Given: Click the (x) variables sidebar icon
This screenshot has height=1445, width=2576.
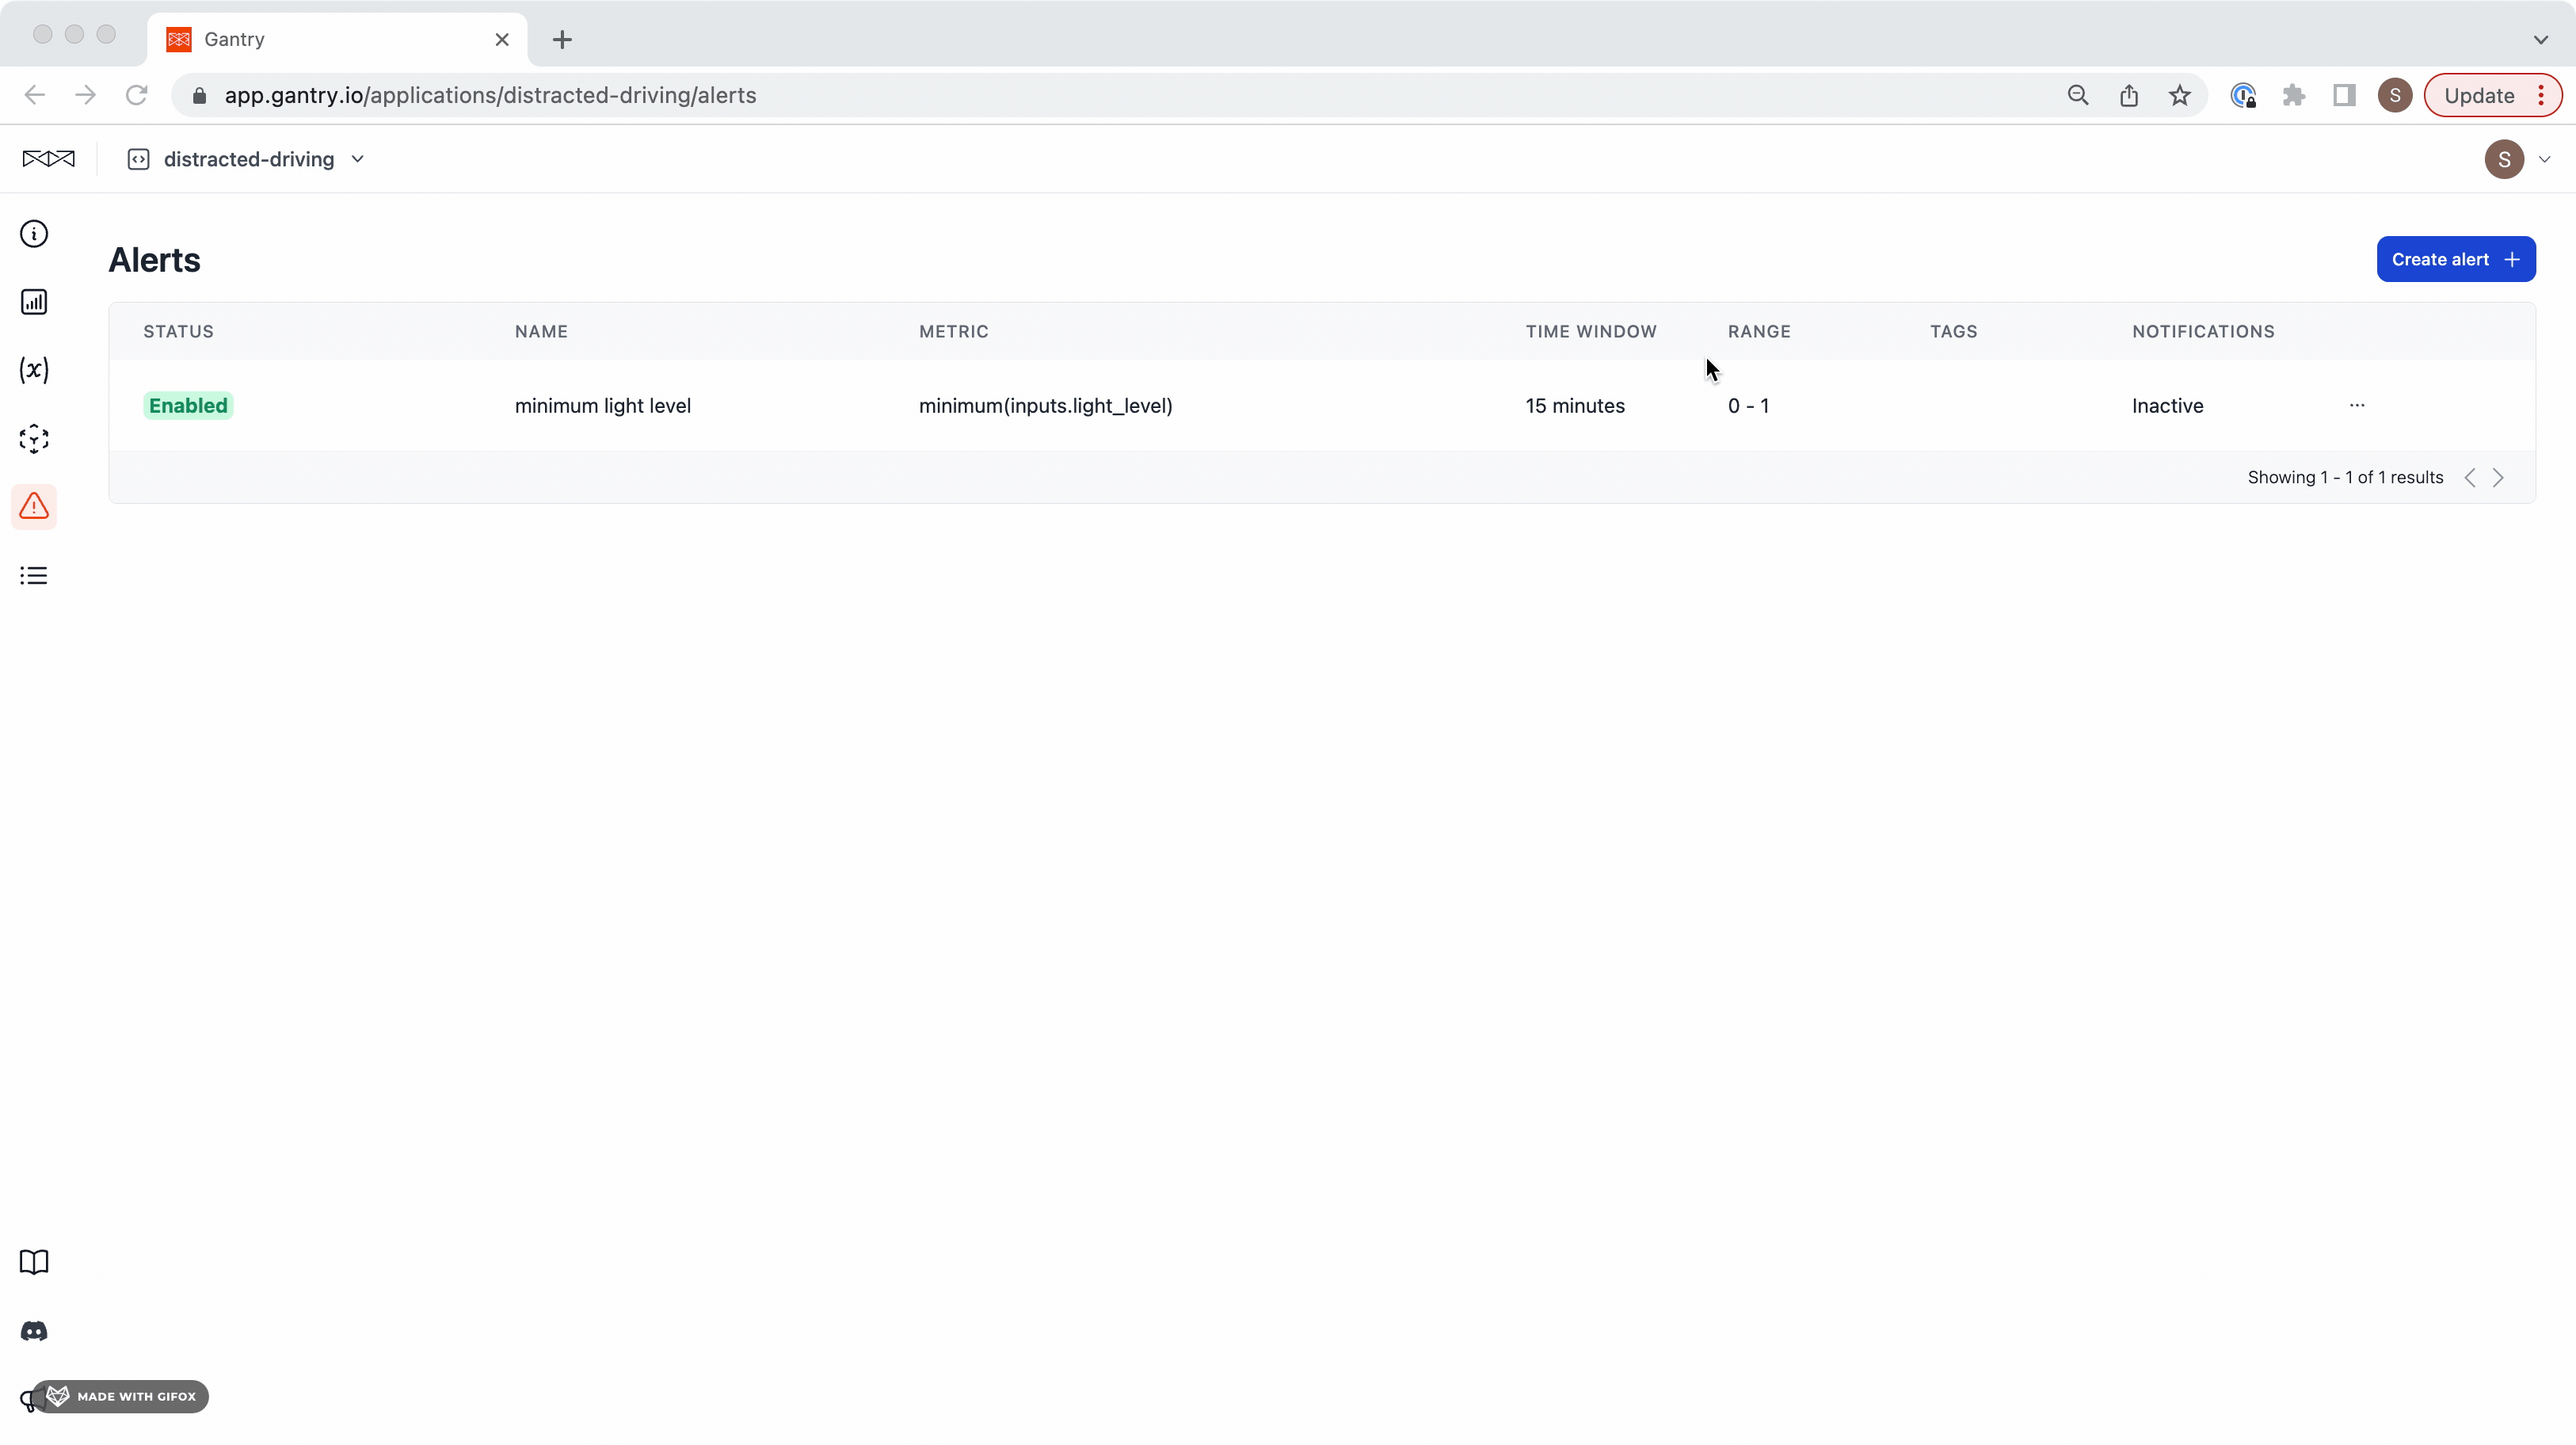Looking at the screenshot, I should pyautogui.click(x=34, y=370).
